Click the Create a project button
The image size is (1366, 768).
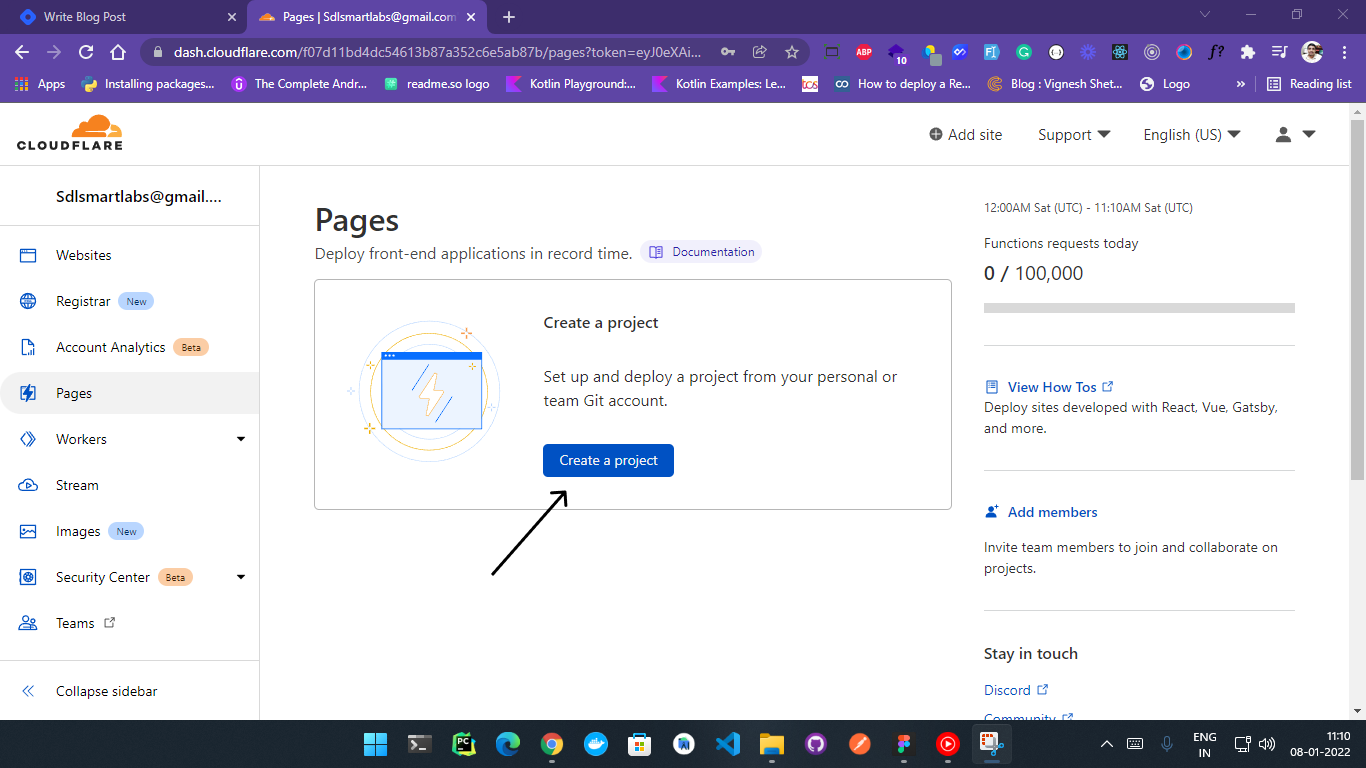pyautogui.click(x=608, y=460)
